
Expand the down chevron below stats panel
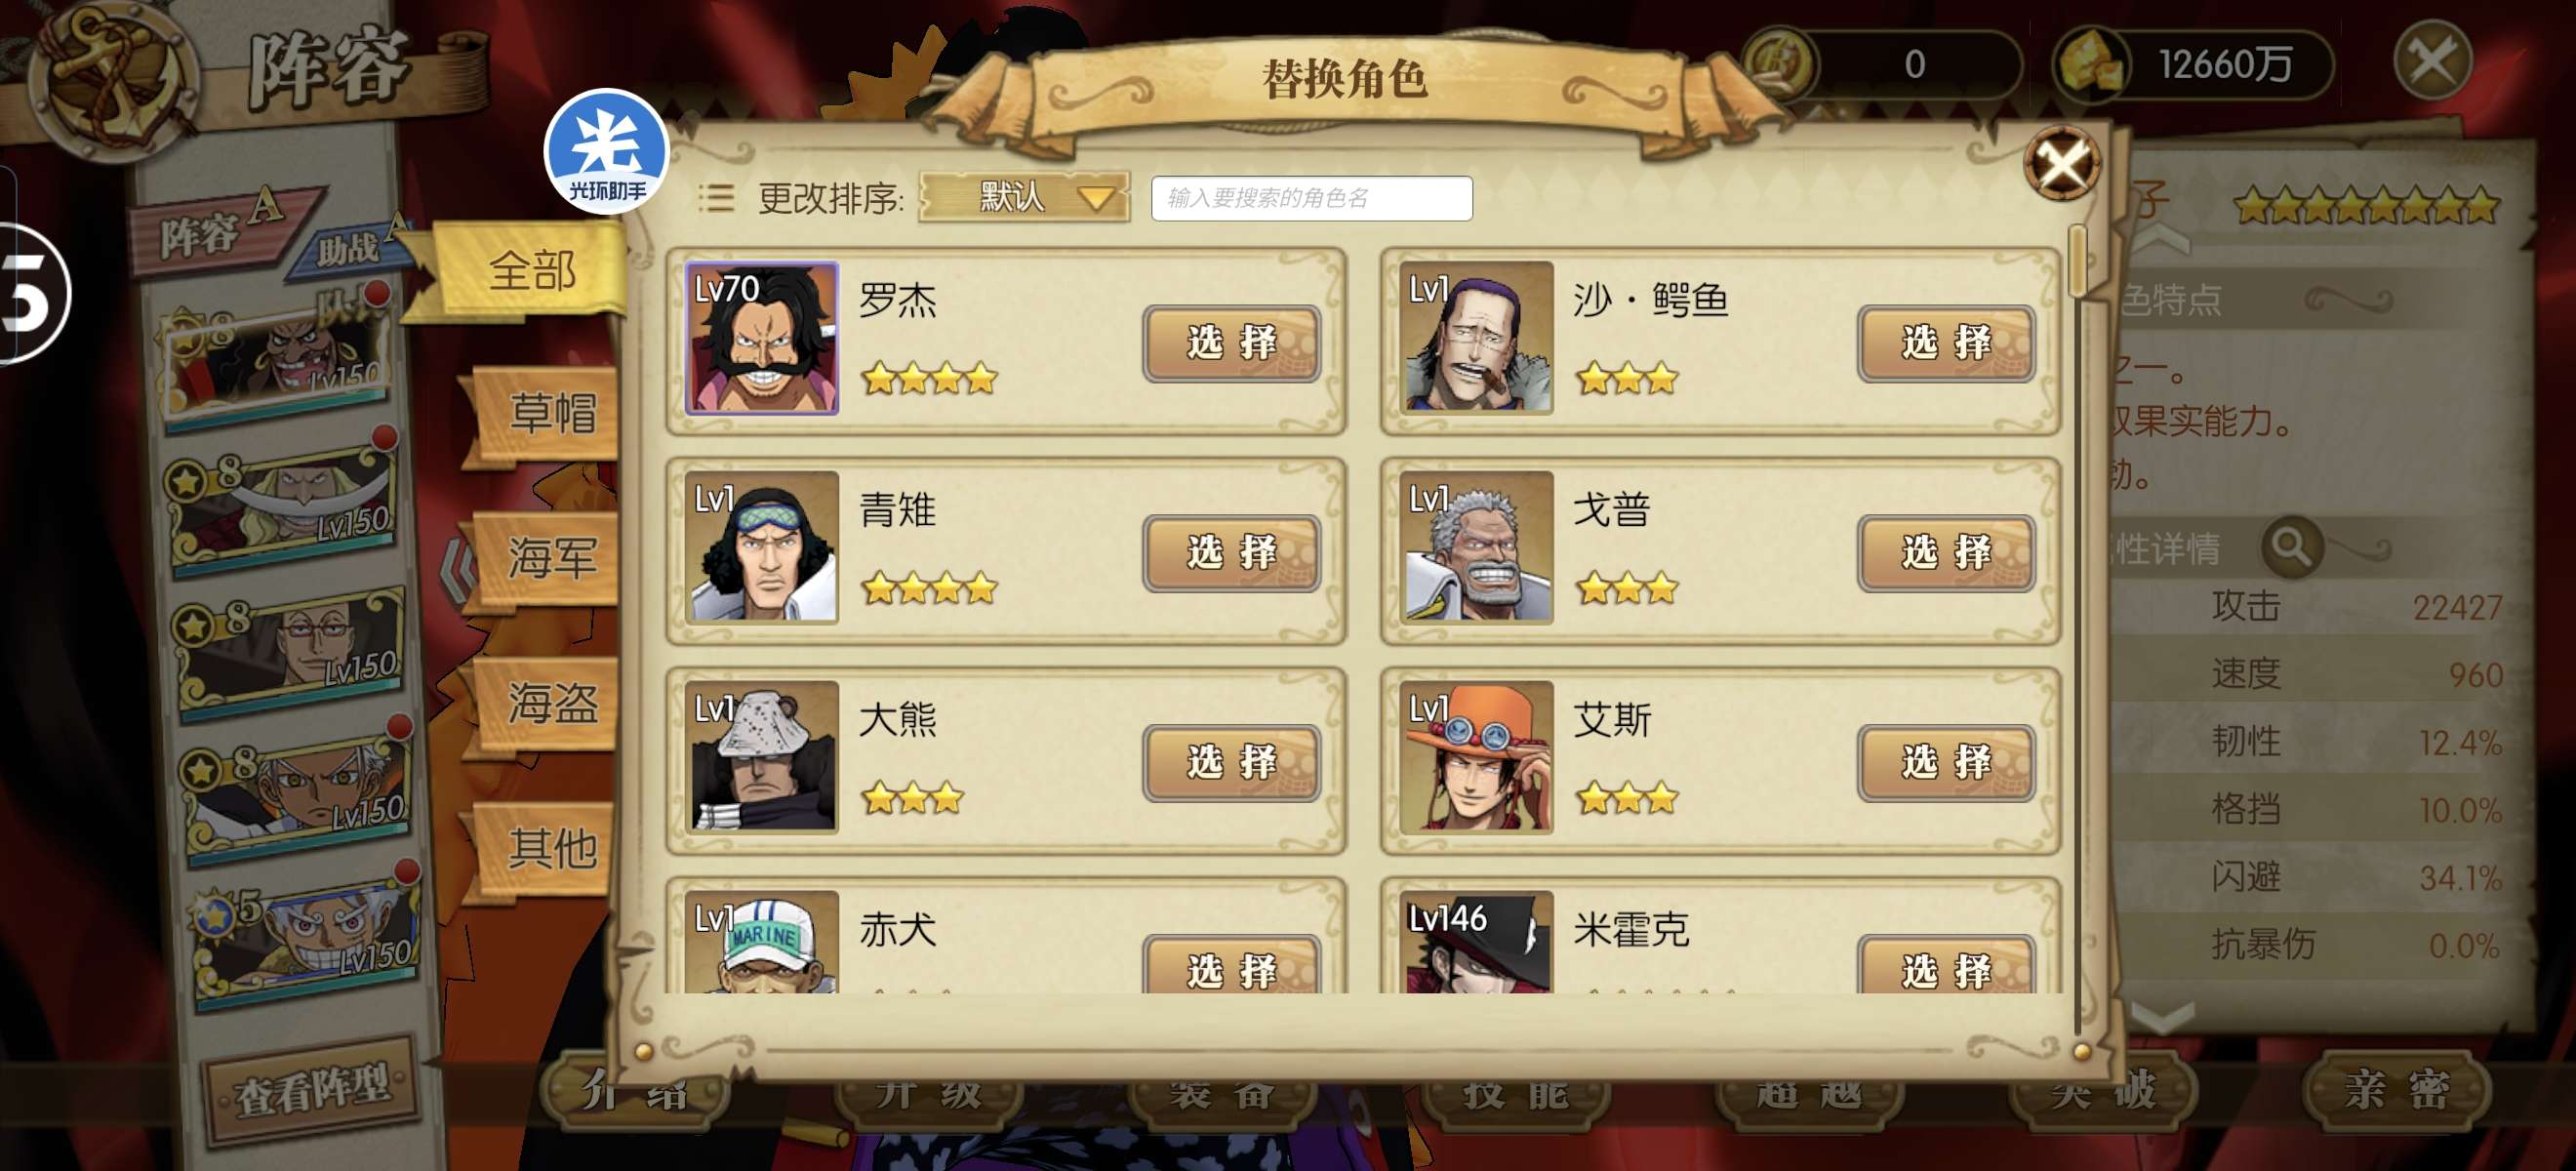tap(2162, 1018)
